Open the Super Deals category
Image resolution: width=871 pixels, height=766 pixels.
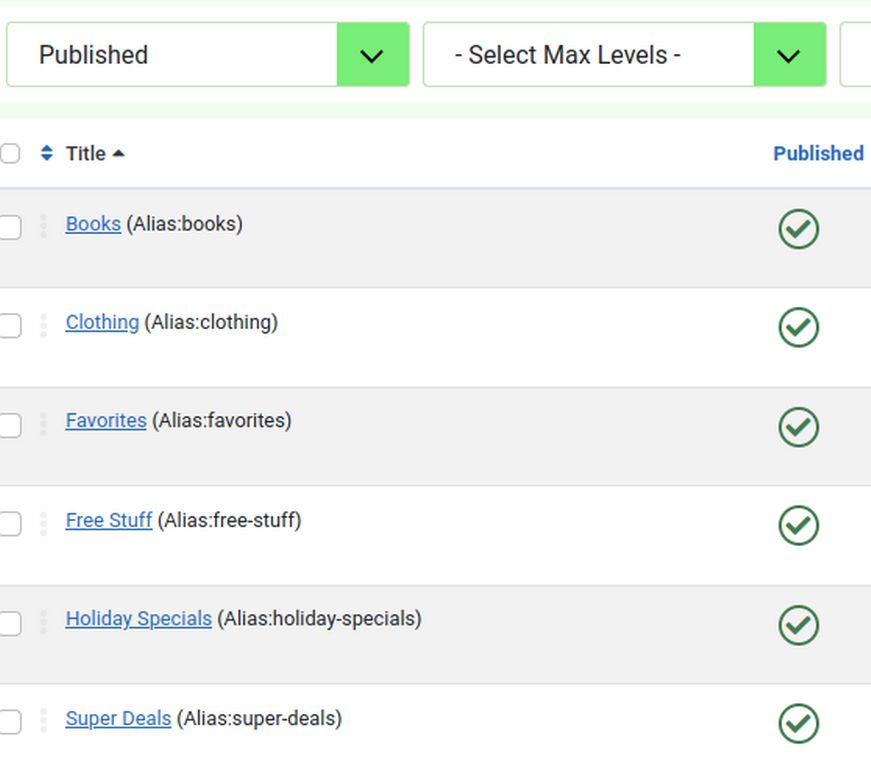[118, 719]
